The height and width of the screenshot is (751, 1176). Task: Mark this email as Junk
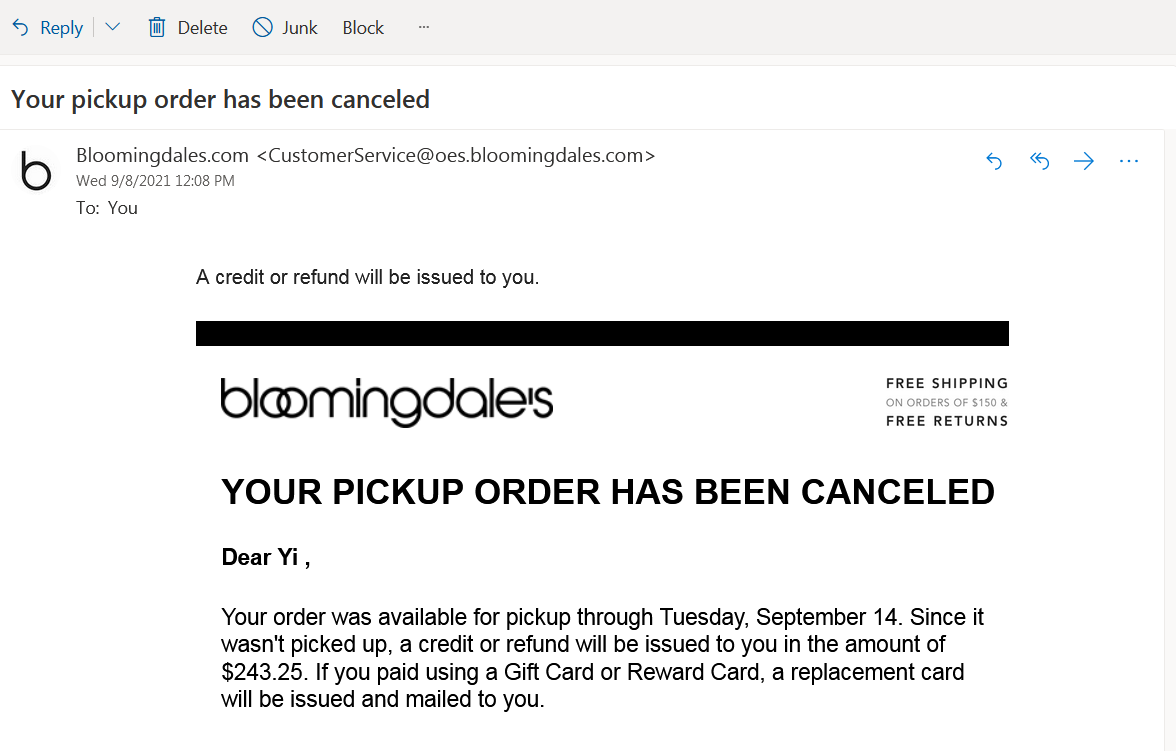click(284, 28)
